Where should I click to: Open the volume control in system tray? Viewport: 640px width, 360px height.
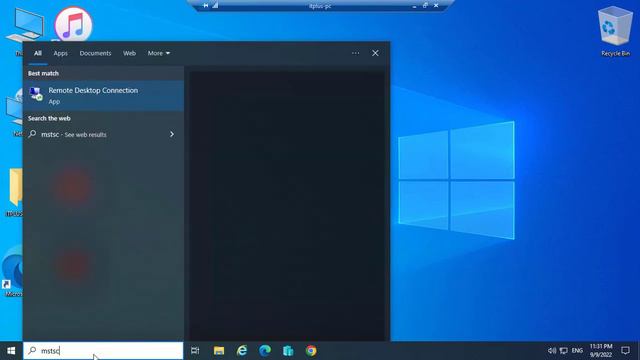(x=552, y=351)
